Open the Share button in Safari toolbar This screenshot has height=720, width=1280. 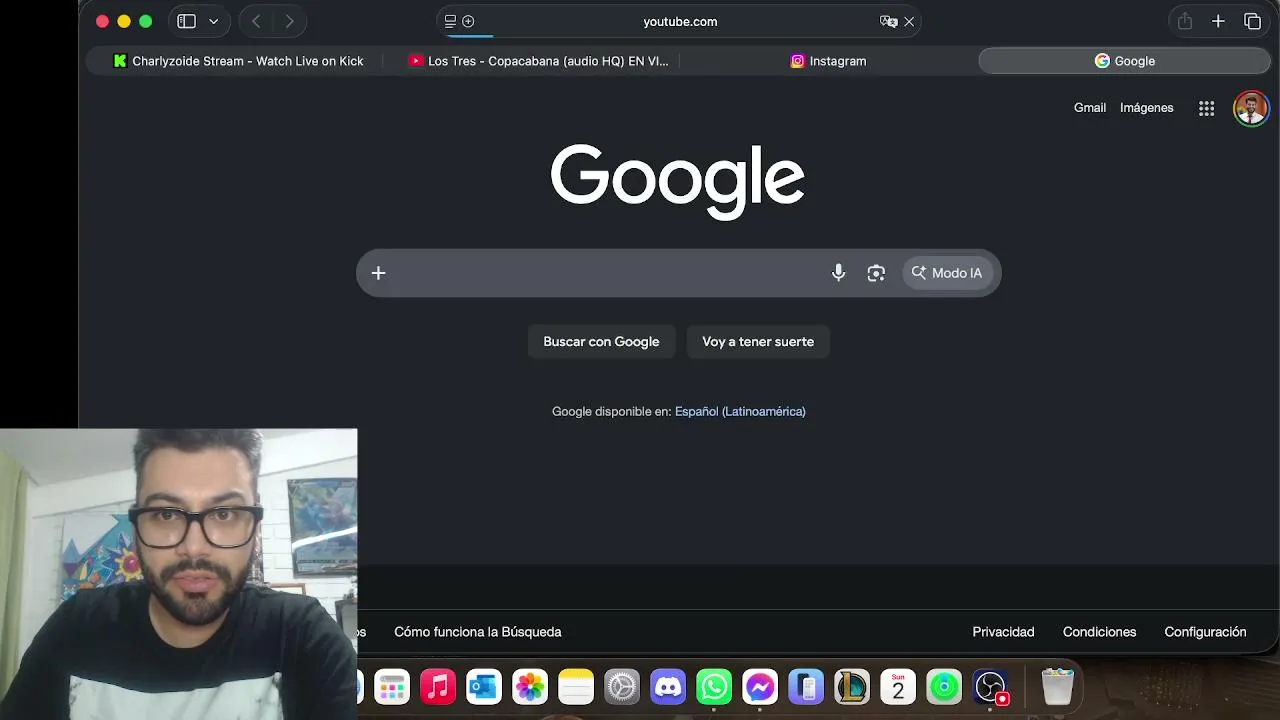point(1185,21)
